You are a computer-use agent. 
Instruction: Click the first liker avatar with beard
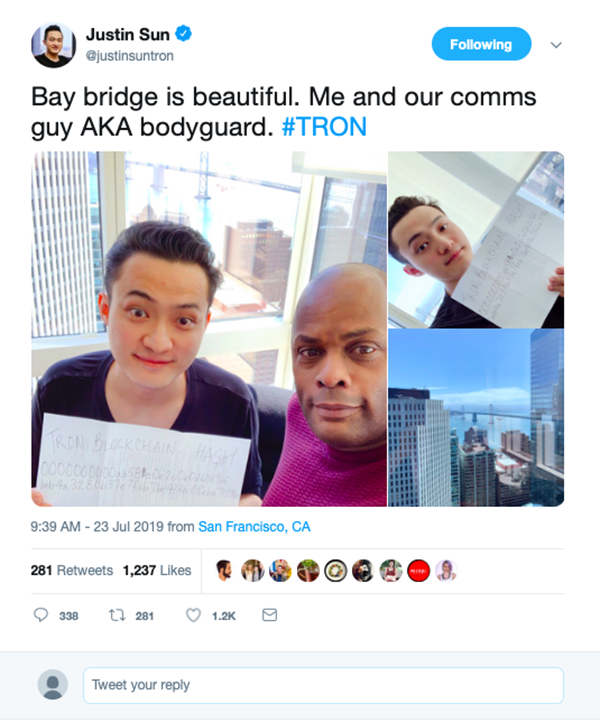[x=225, y=571]
